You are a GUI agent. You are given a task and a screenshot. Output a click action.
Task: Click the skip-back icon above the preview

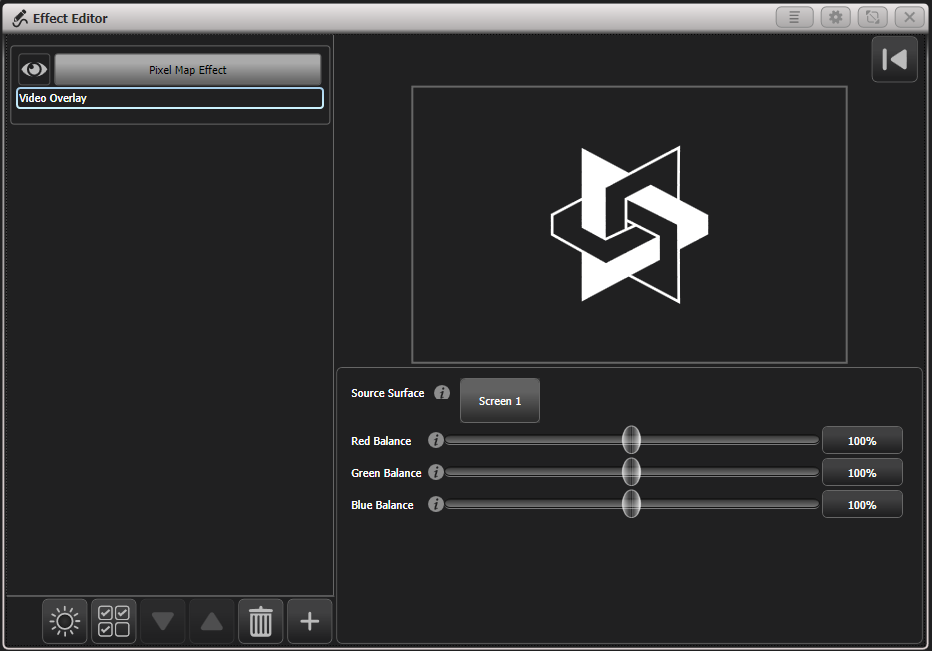(894, 58)
